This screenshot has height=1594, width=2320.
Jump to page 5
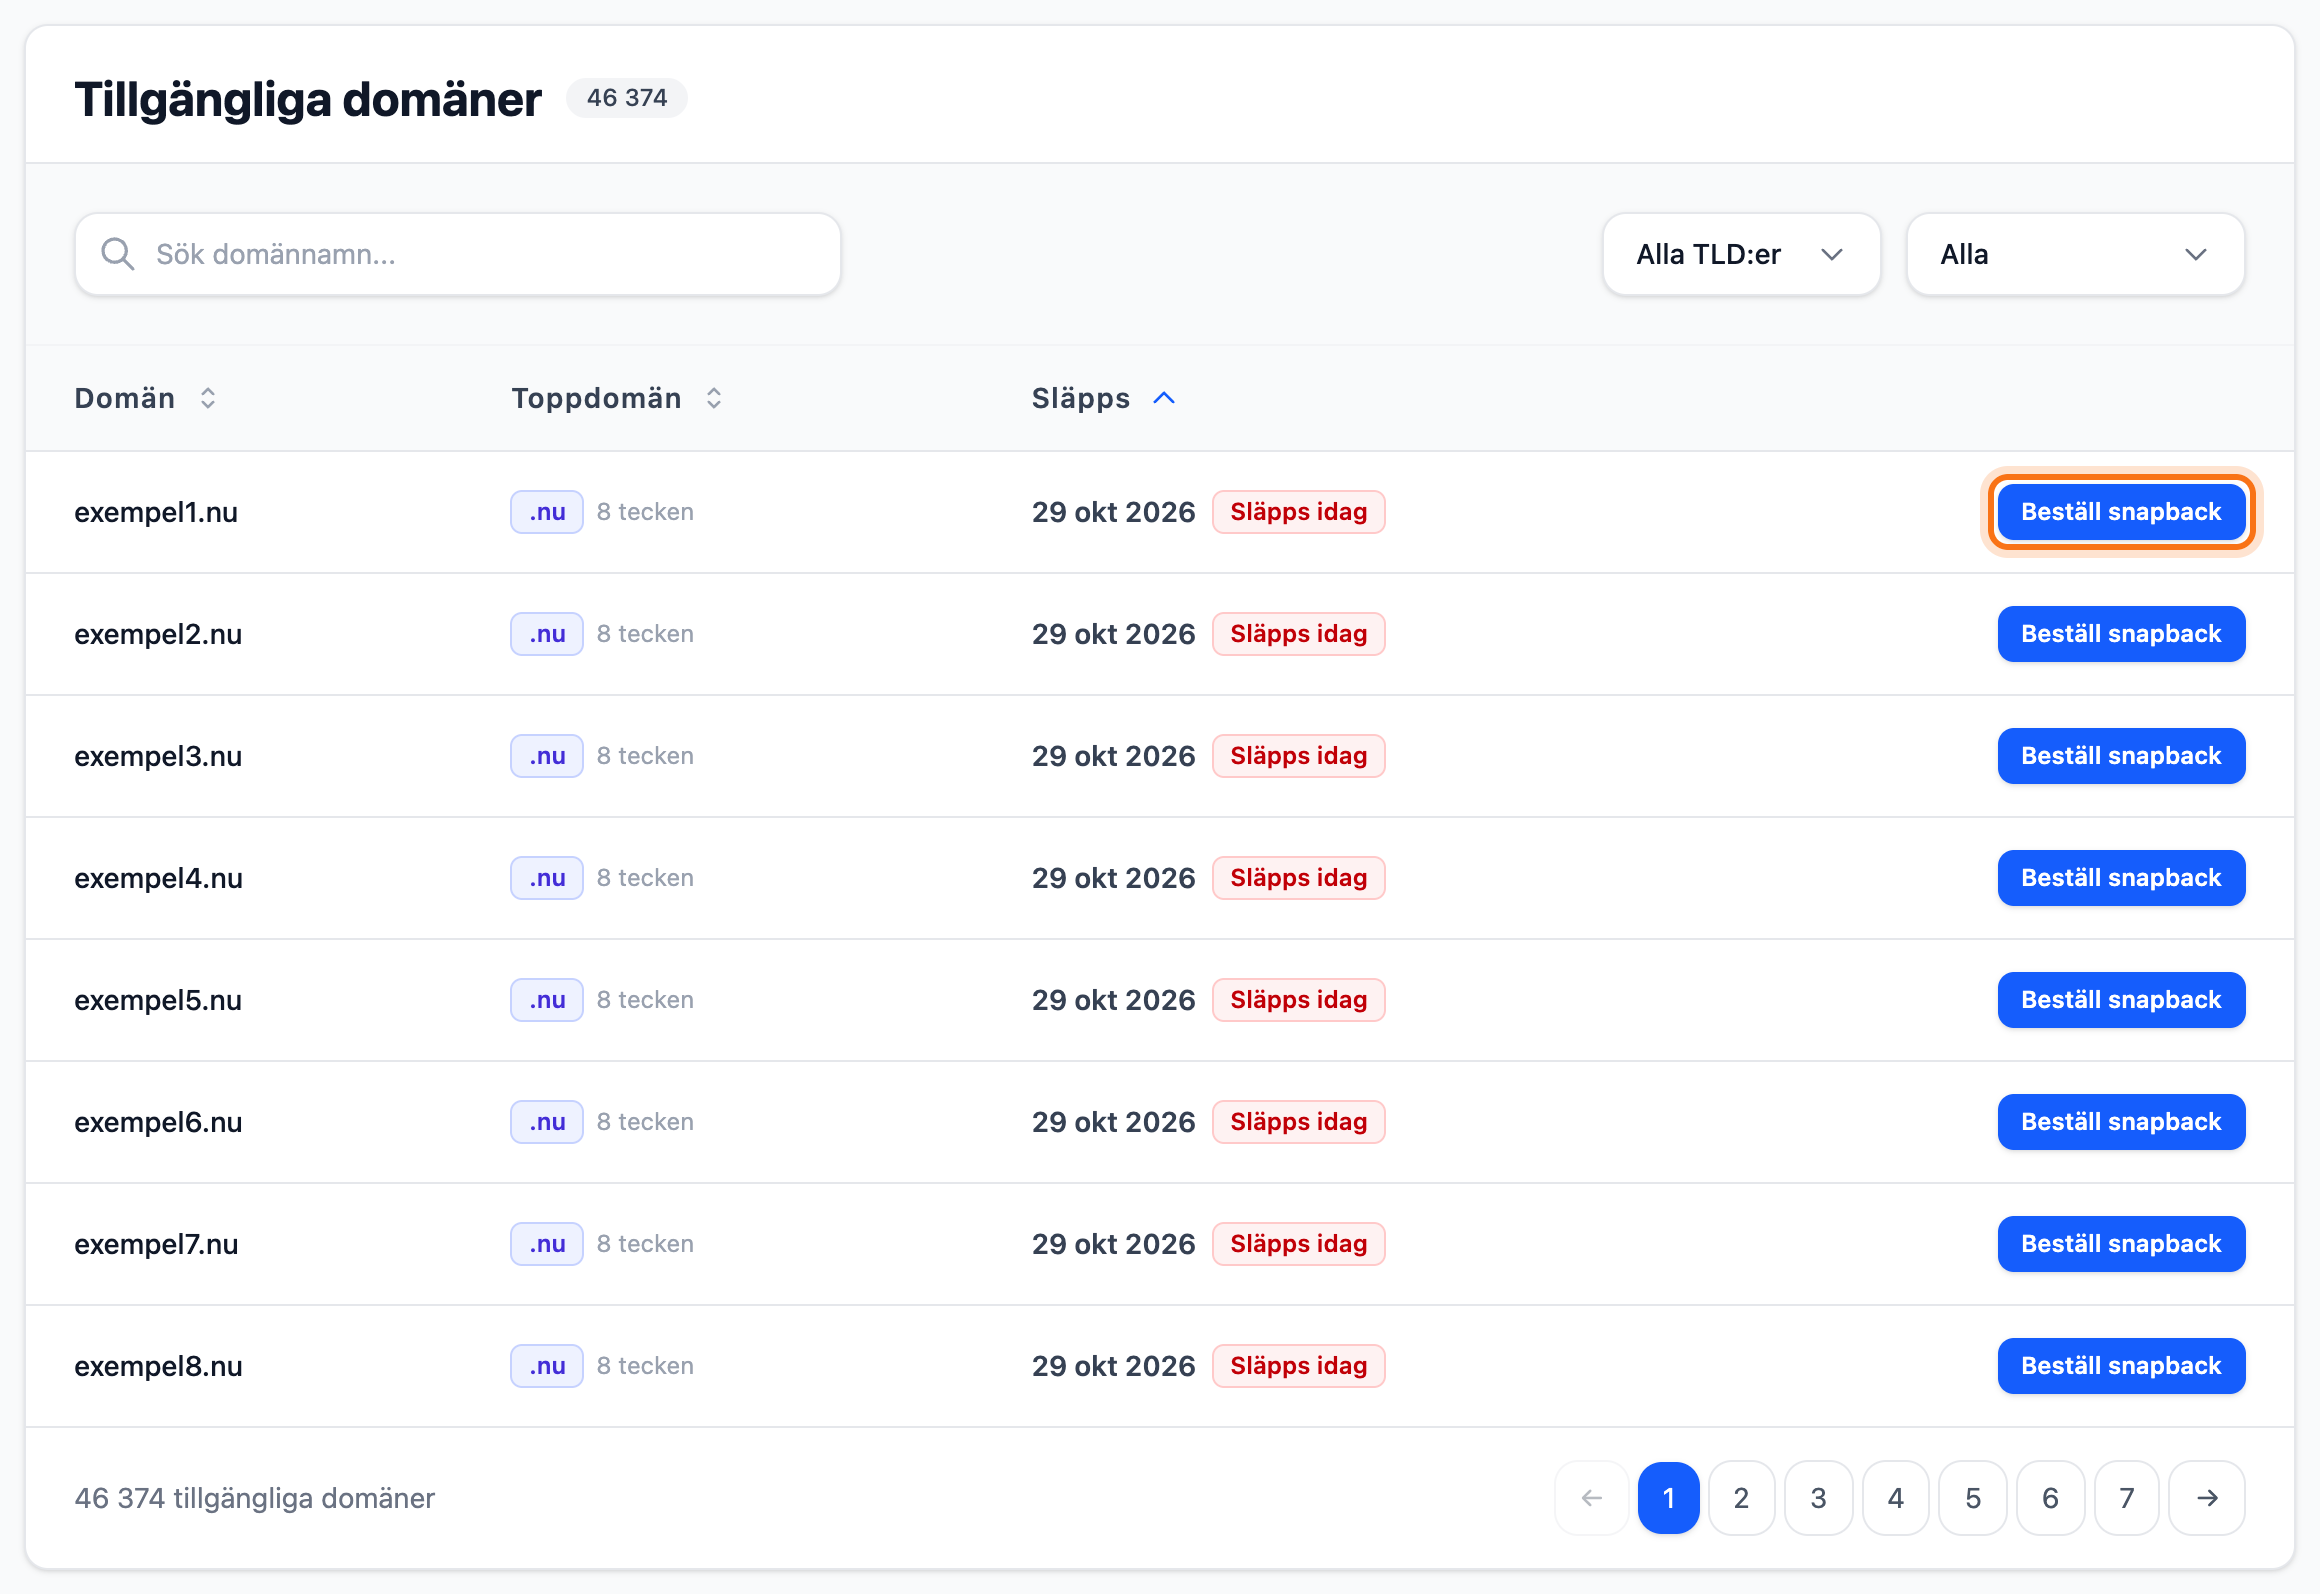pyautogui.click(x=1973, y=1498)
